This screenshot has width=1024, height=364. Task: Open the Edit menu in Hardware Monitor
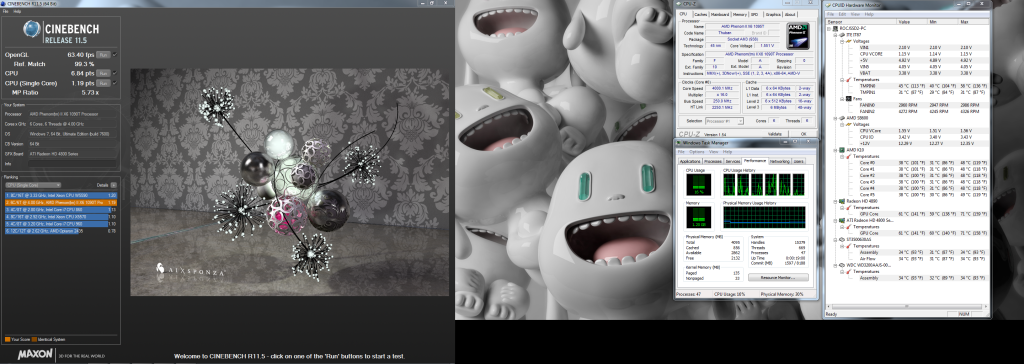coord(841,14)
